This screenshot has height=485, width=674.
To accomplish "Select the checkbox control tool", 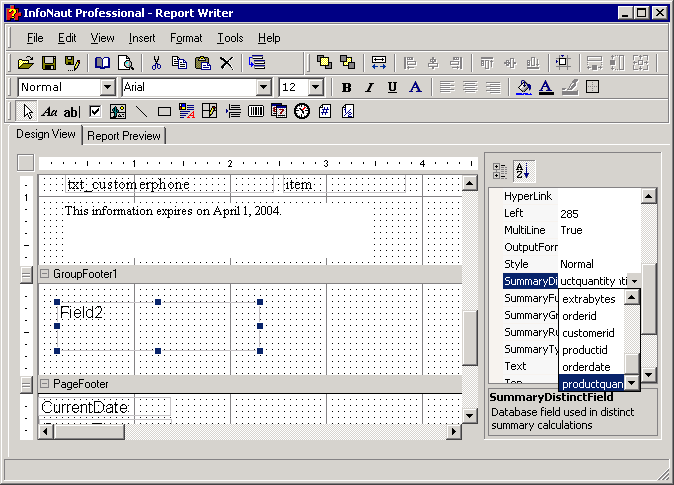I will point(95,111).
